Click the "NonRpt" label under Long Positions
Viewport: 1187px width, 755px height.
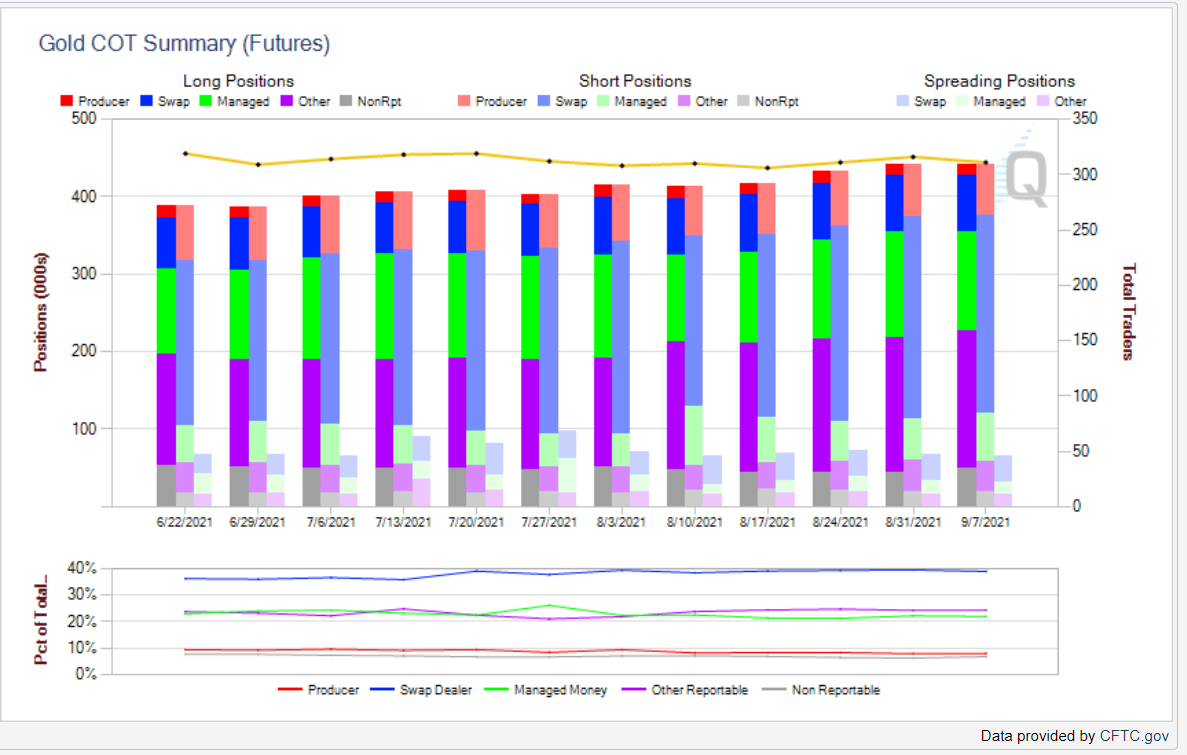pyautogui.click(x=379, y=101)
